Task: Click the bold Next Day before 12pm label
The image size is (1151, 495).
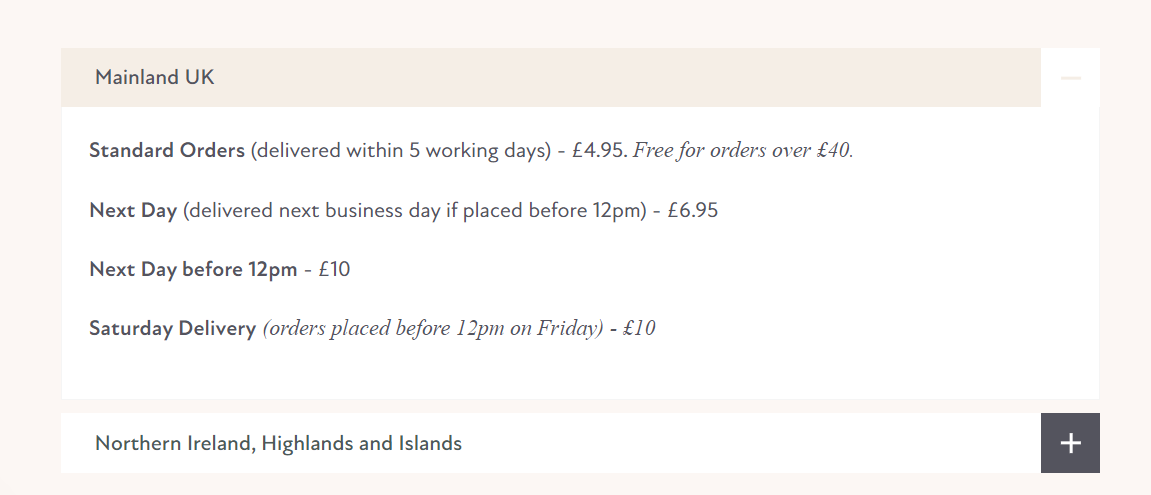Action: tap(193, 269)
